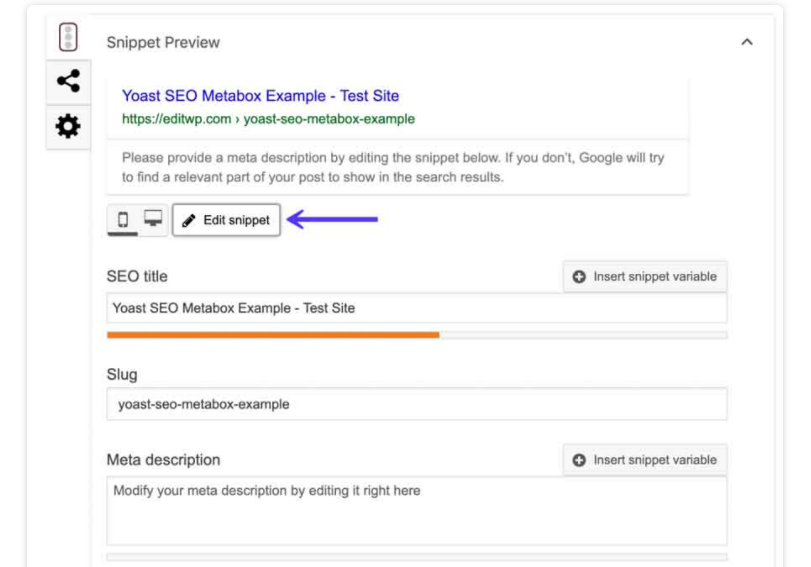Open the Yoast SEO Metabox Example preview title
Screen dimensions: 811x567
click(x=260, y=96)
